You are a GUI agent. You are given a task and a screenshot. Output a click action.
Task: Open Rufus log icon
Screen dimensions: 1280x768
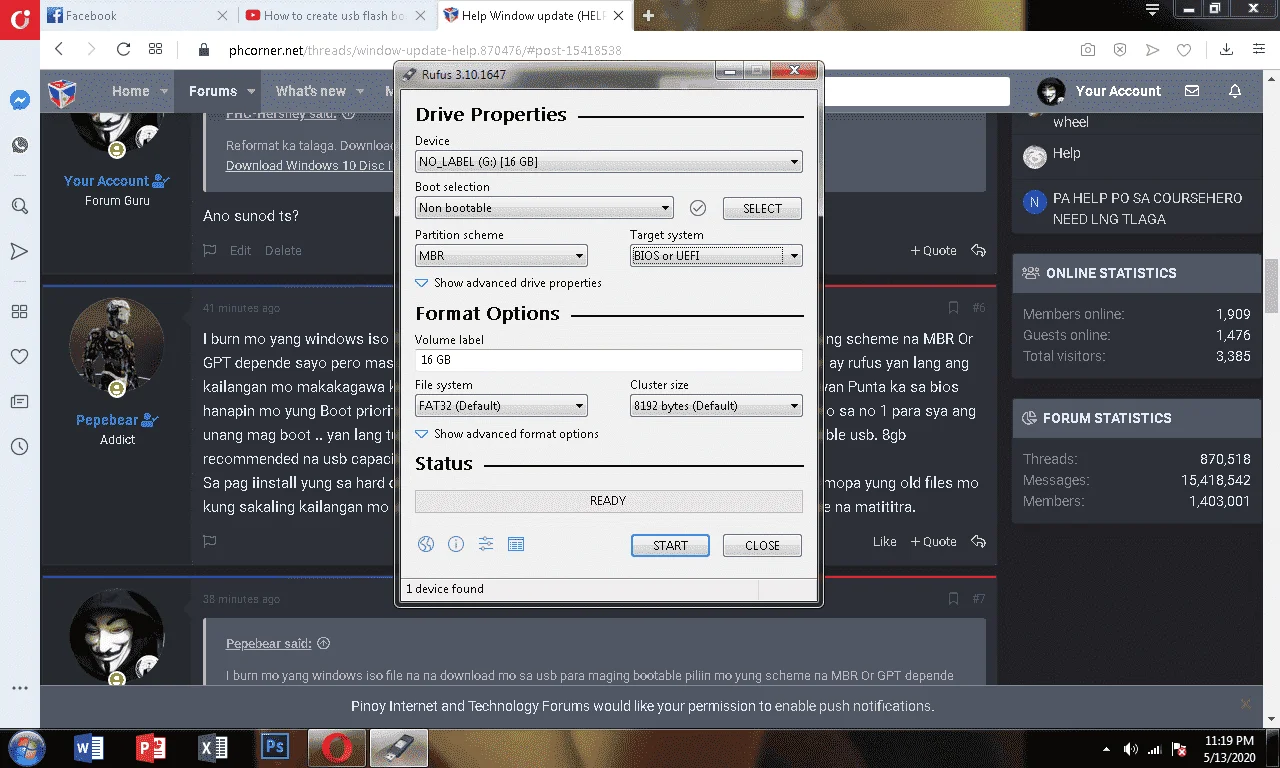(x=516, y=544)
